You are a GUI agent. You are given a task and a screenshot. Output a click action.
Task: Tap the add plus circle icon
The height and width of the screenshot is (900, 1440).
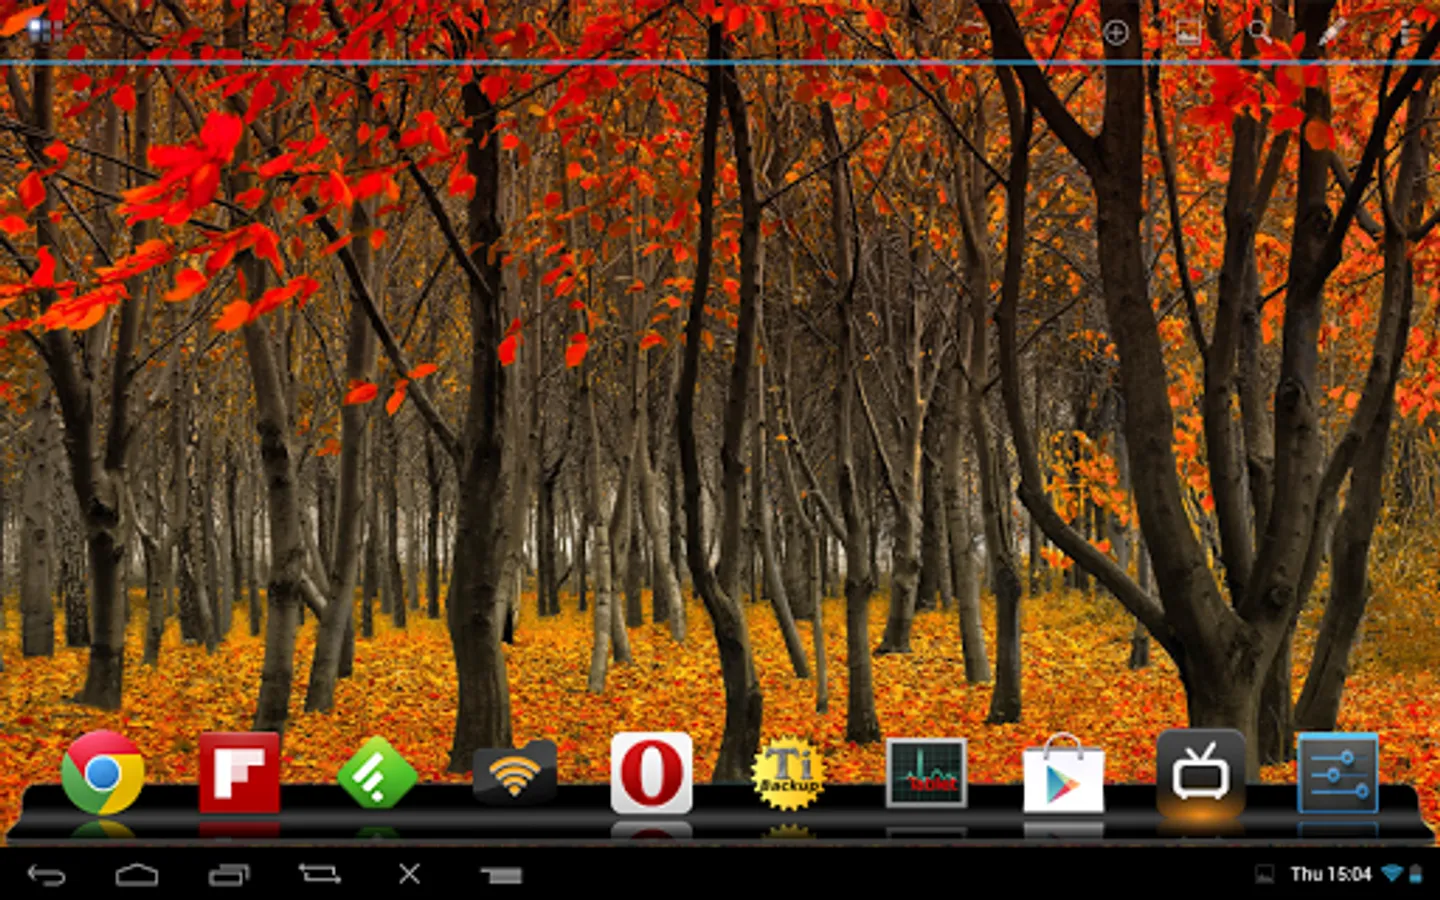(x=1116, y=33)
